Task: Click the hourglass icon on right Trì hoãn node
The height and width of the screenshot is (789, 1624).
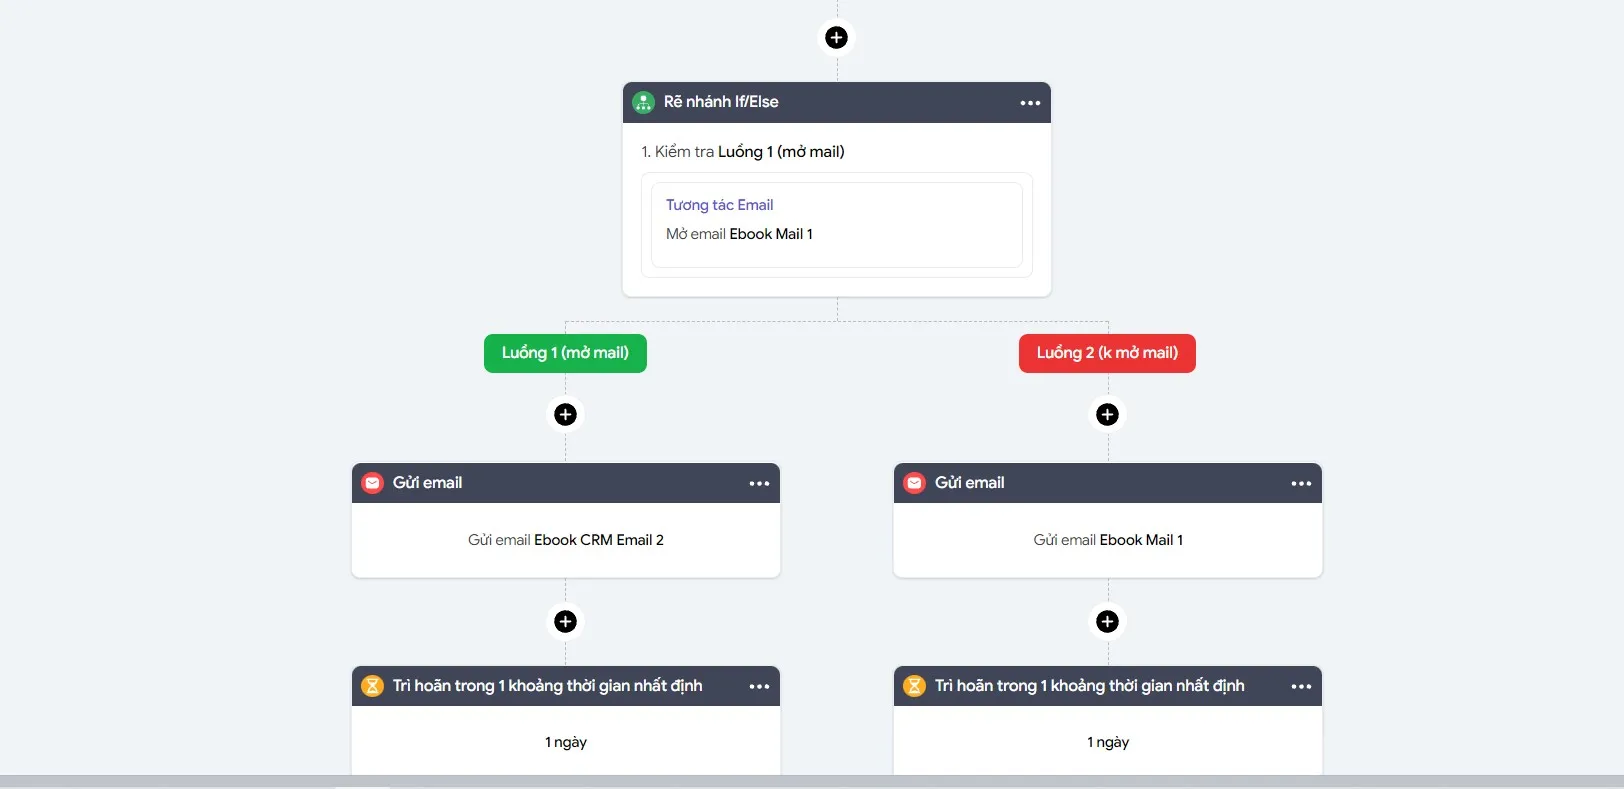Action: [914, 686]
